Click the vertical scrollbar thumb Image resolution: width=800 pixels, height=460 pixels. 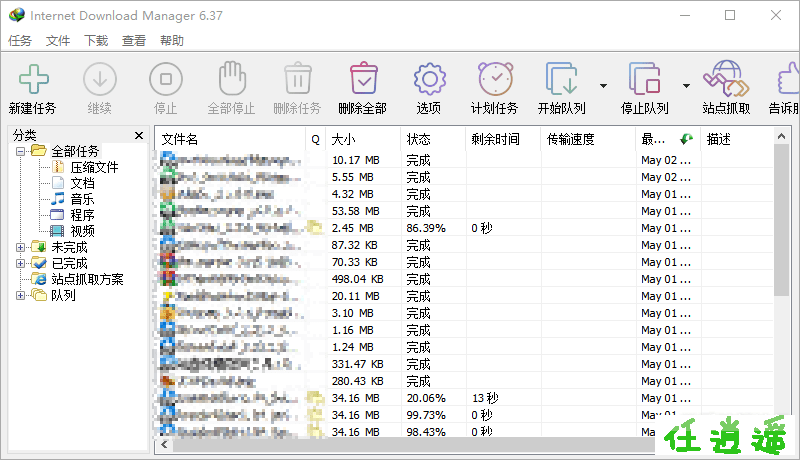point(781,219)
